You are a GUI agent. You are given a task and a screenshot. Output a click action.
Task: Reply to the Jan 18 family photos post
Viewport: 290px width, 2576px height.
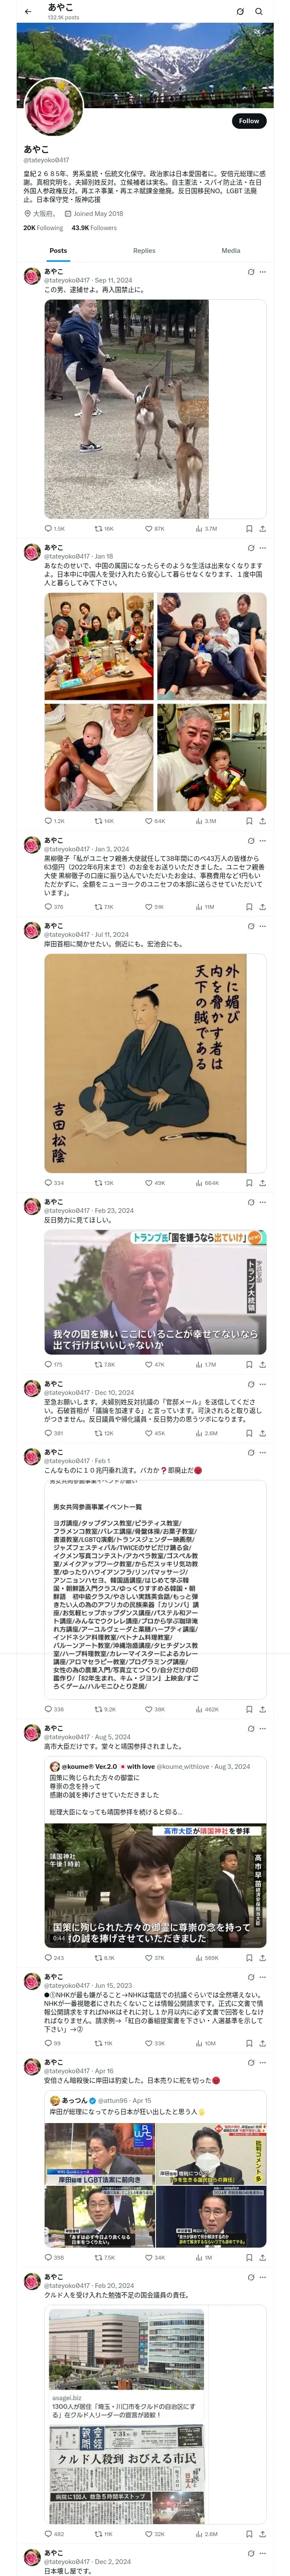tap(54, 821)
